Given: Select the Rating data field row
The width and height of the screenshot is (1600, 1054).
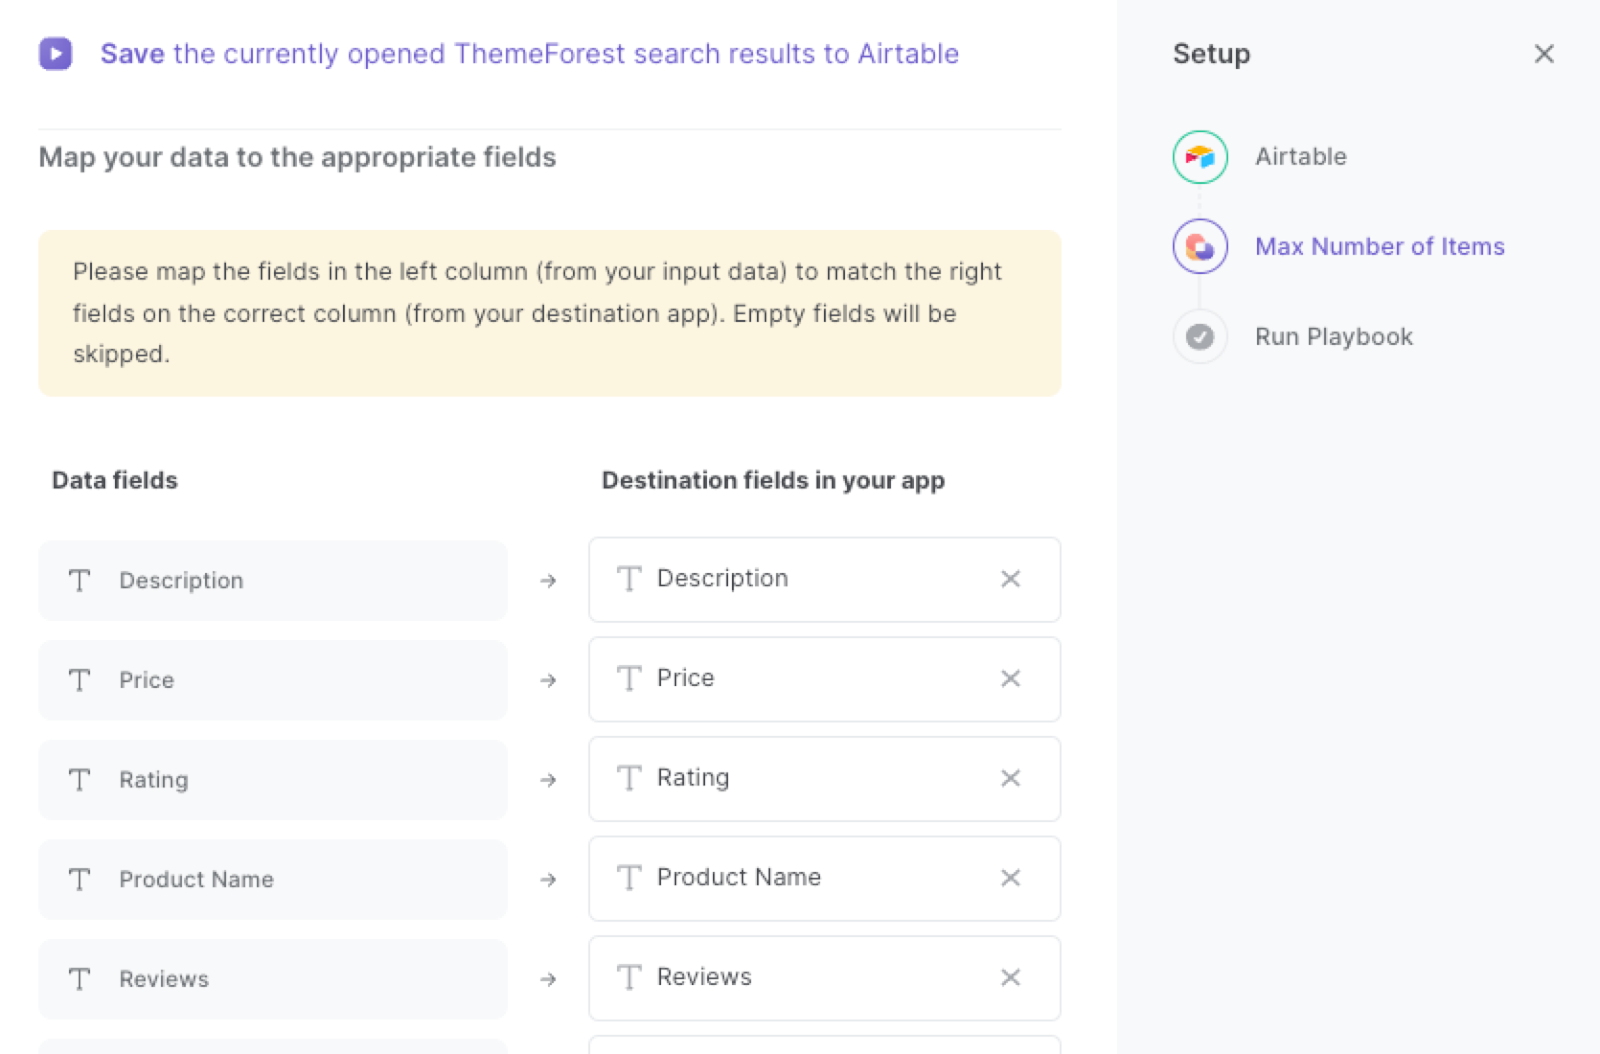Looking at the screenshot, I should pyautogui.click(x=273, y=780).
